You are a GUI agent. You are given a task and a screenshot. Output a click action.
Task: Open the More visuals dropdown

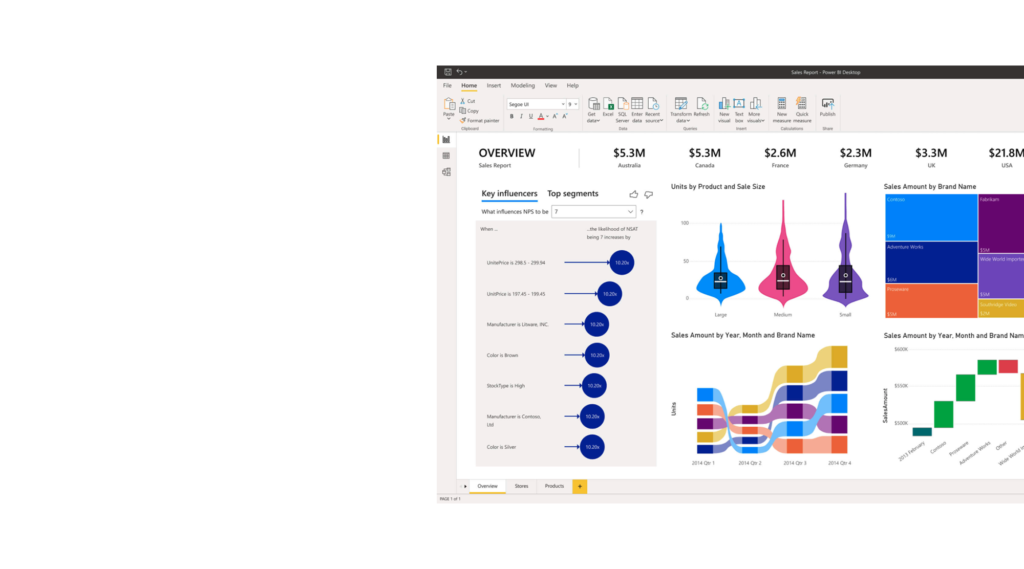[755, 110]
